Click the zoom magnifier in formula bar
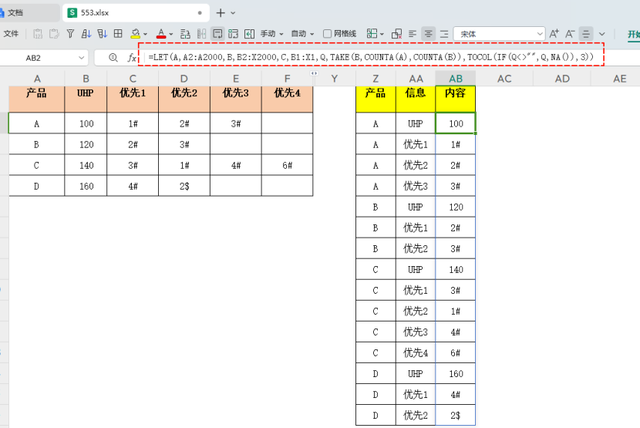Image resolution: width=640 pixels, height=428 pixels. (x=113, y=58)
